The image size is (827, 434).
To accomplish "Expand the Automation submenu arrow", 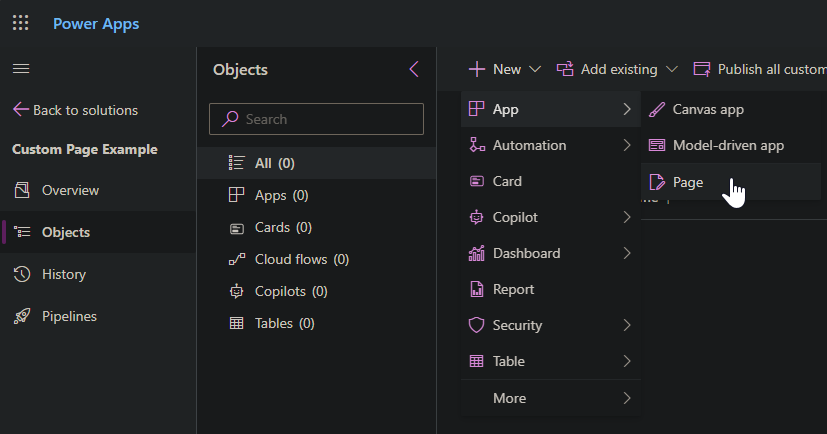I will tap(627, 145).
